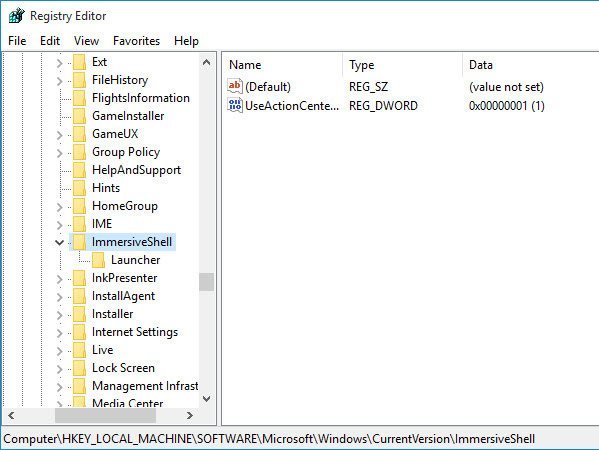Expand the GameUX key
Viewport: 599px width, 450px height.
59,135
